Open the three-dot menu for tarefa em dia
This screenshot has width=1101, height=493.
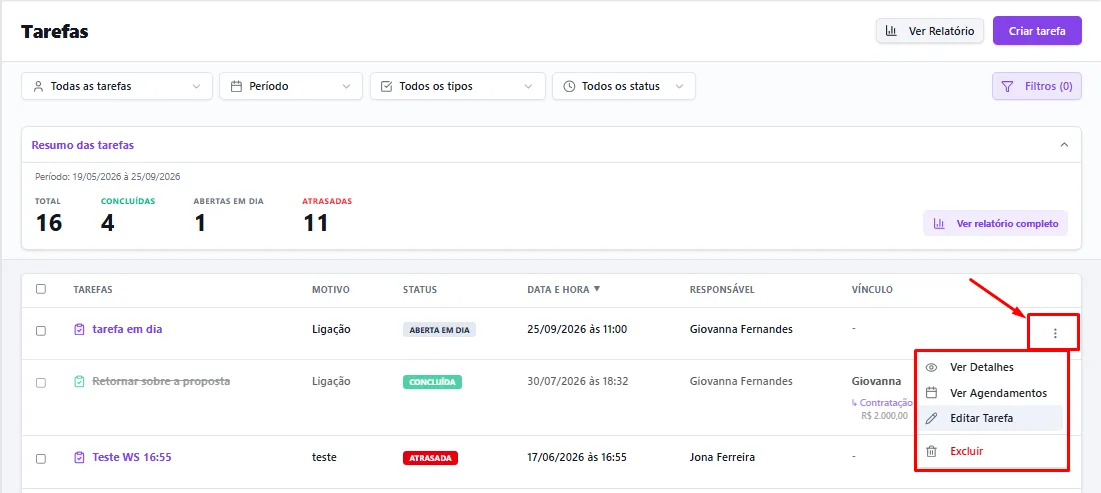tap(1055, 334)
